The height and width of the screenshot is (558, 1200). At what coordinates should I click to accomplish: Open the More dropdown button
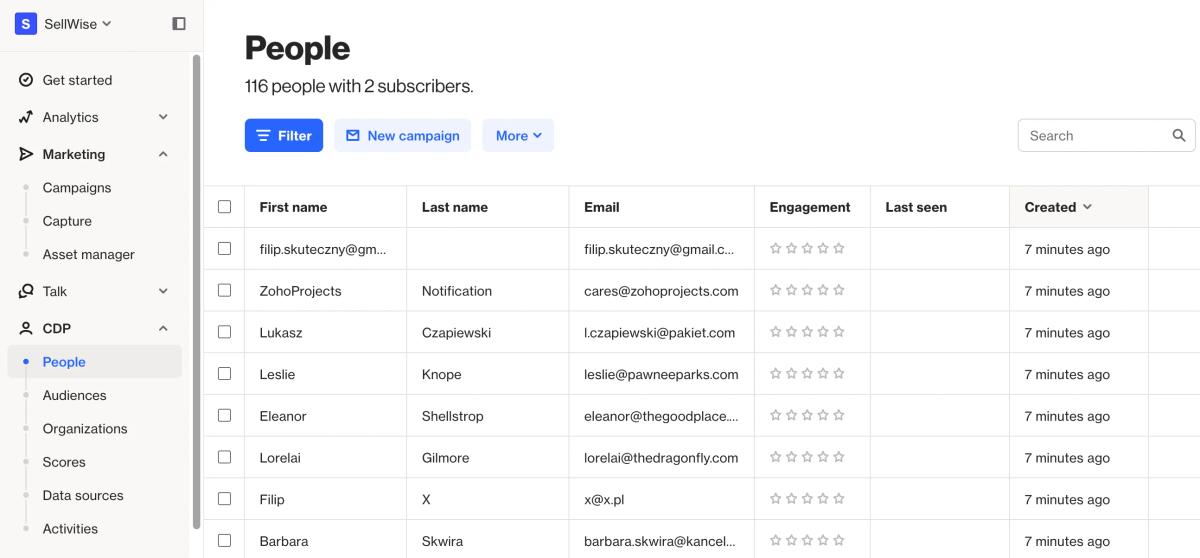518,136
